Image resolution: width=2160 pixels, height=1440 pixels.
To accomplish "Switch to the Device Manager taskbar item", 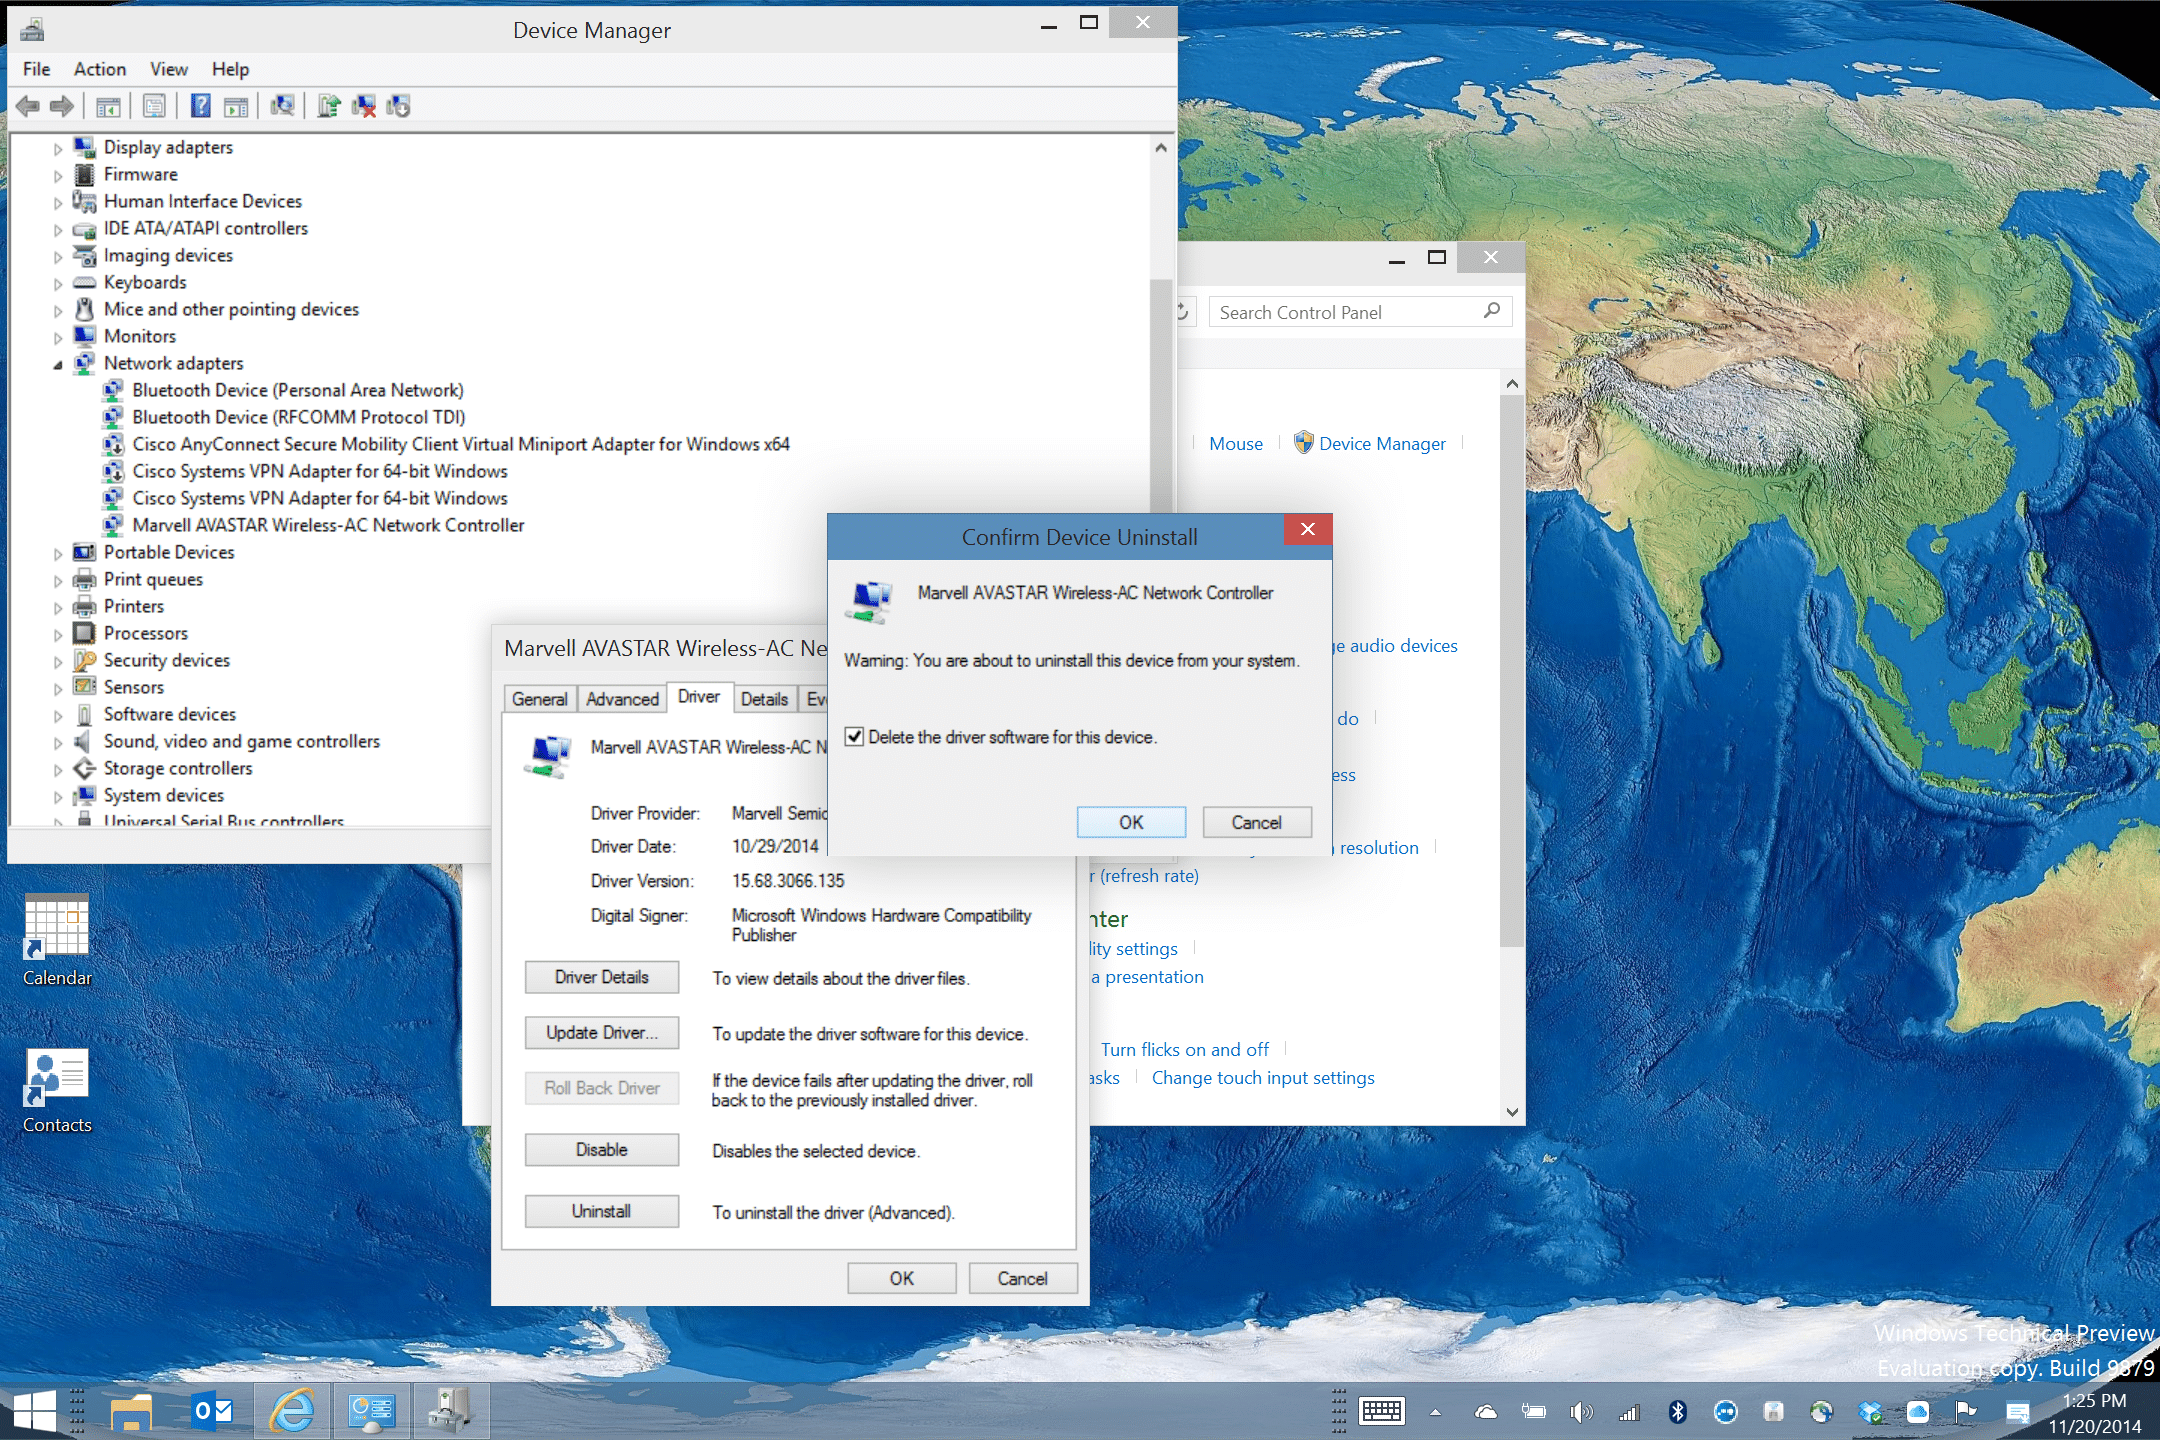I will (x=451, y=1411).
